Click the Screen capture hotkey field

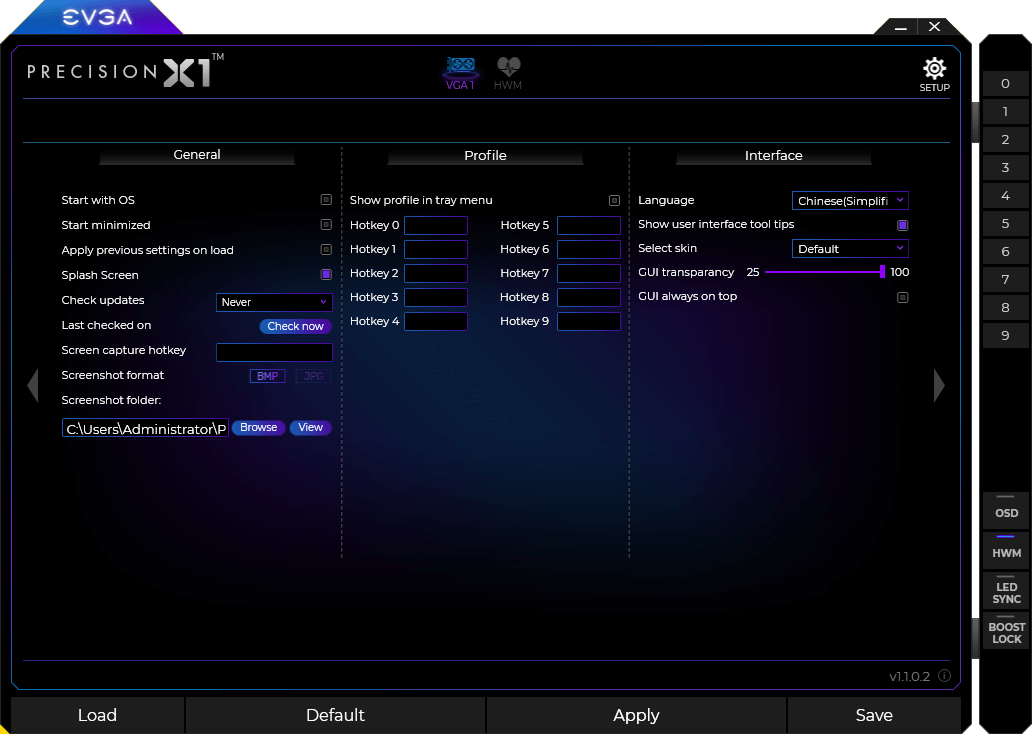(274, 352)
